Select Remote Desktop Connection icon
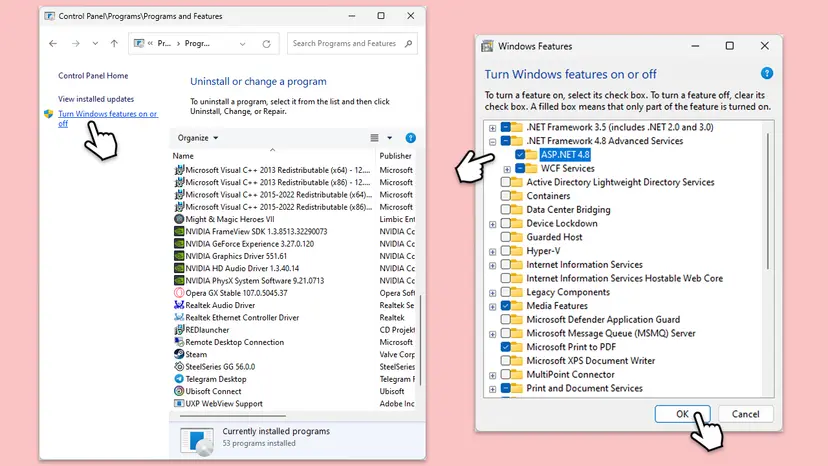Image resolution: width=828 pixels, height=466 pixels. tap(179, 342)
